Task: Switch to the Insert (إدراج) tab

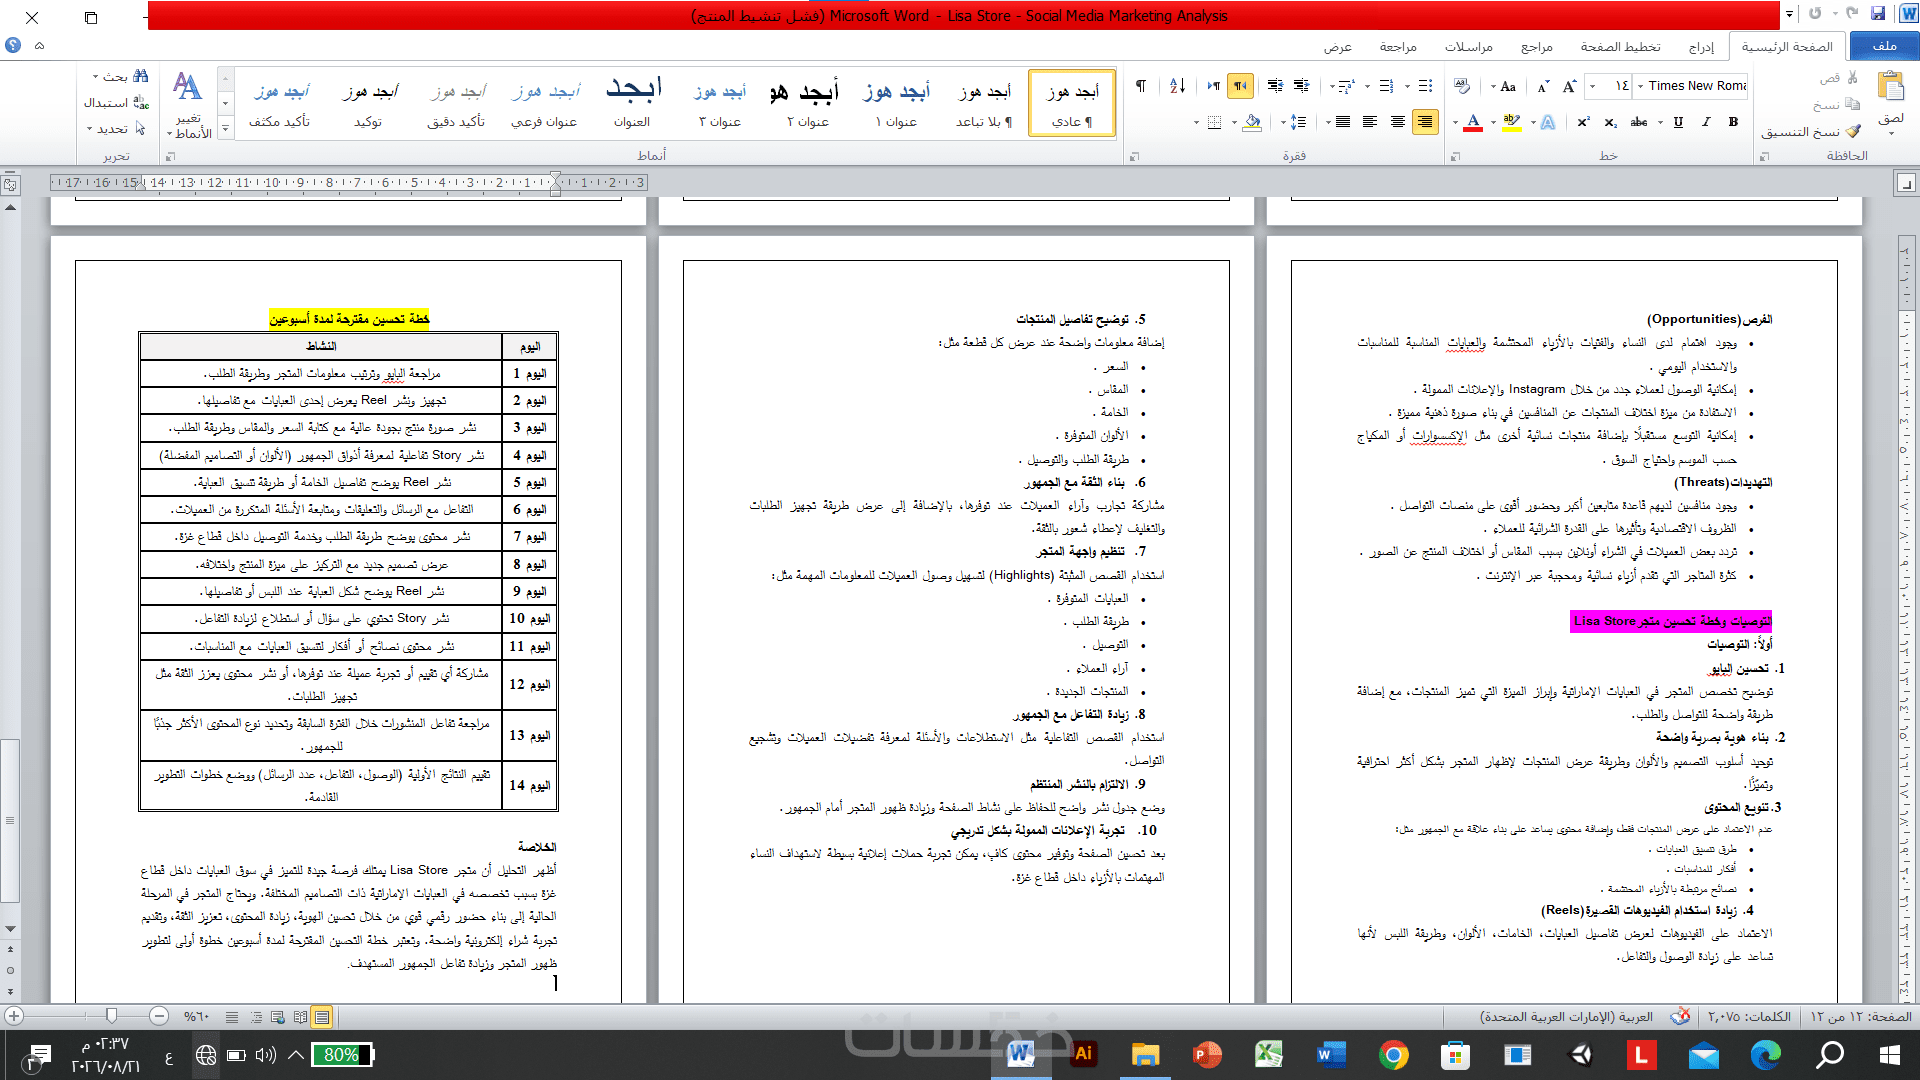Action: point(1701,46)
